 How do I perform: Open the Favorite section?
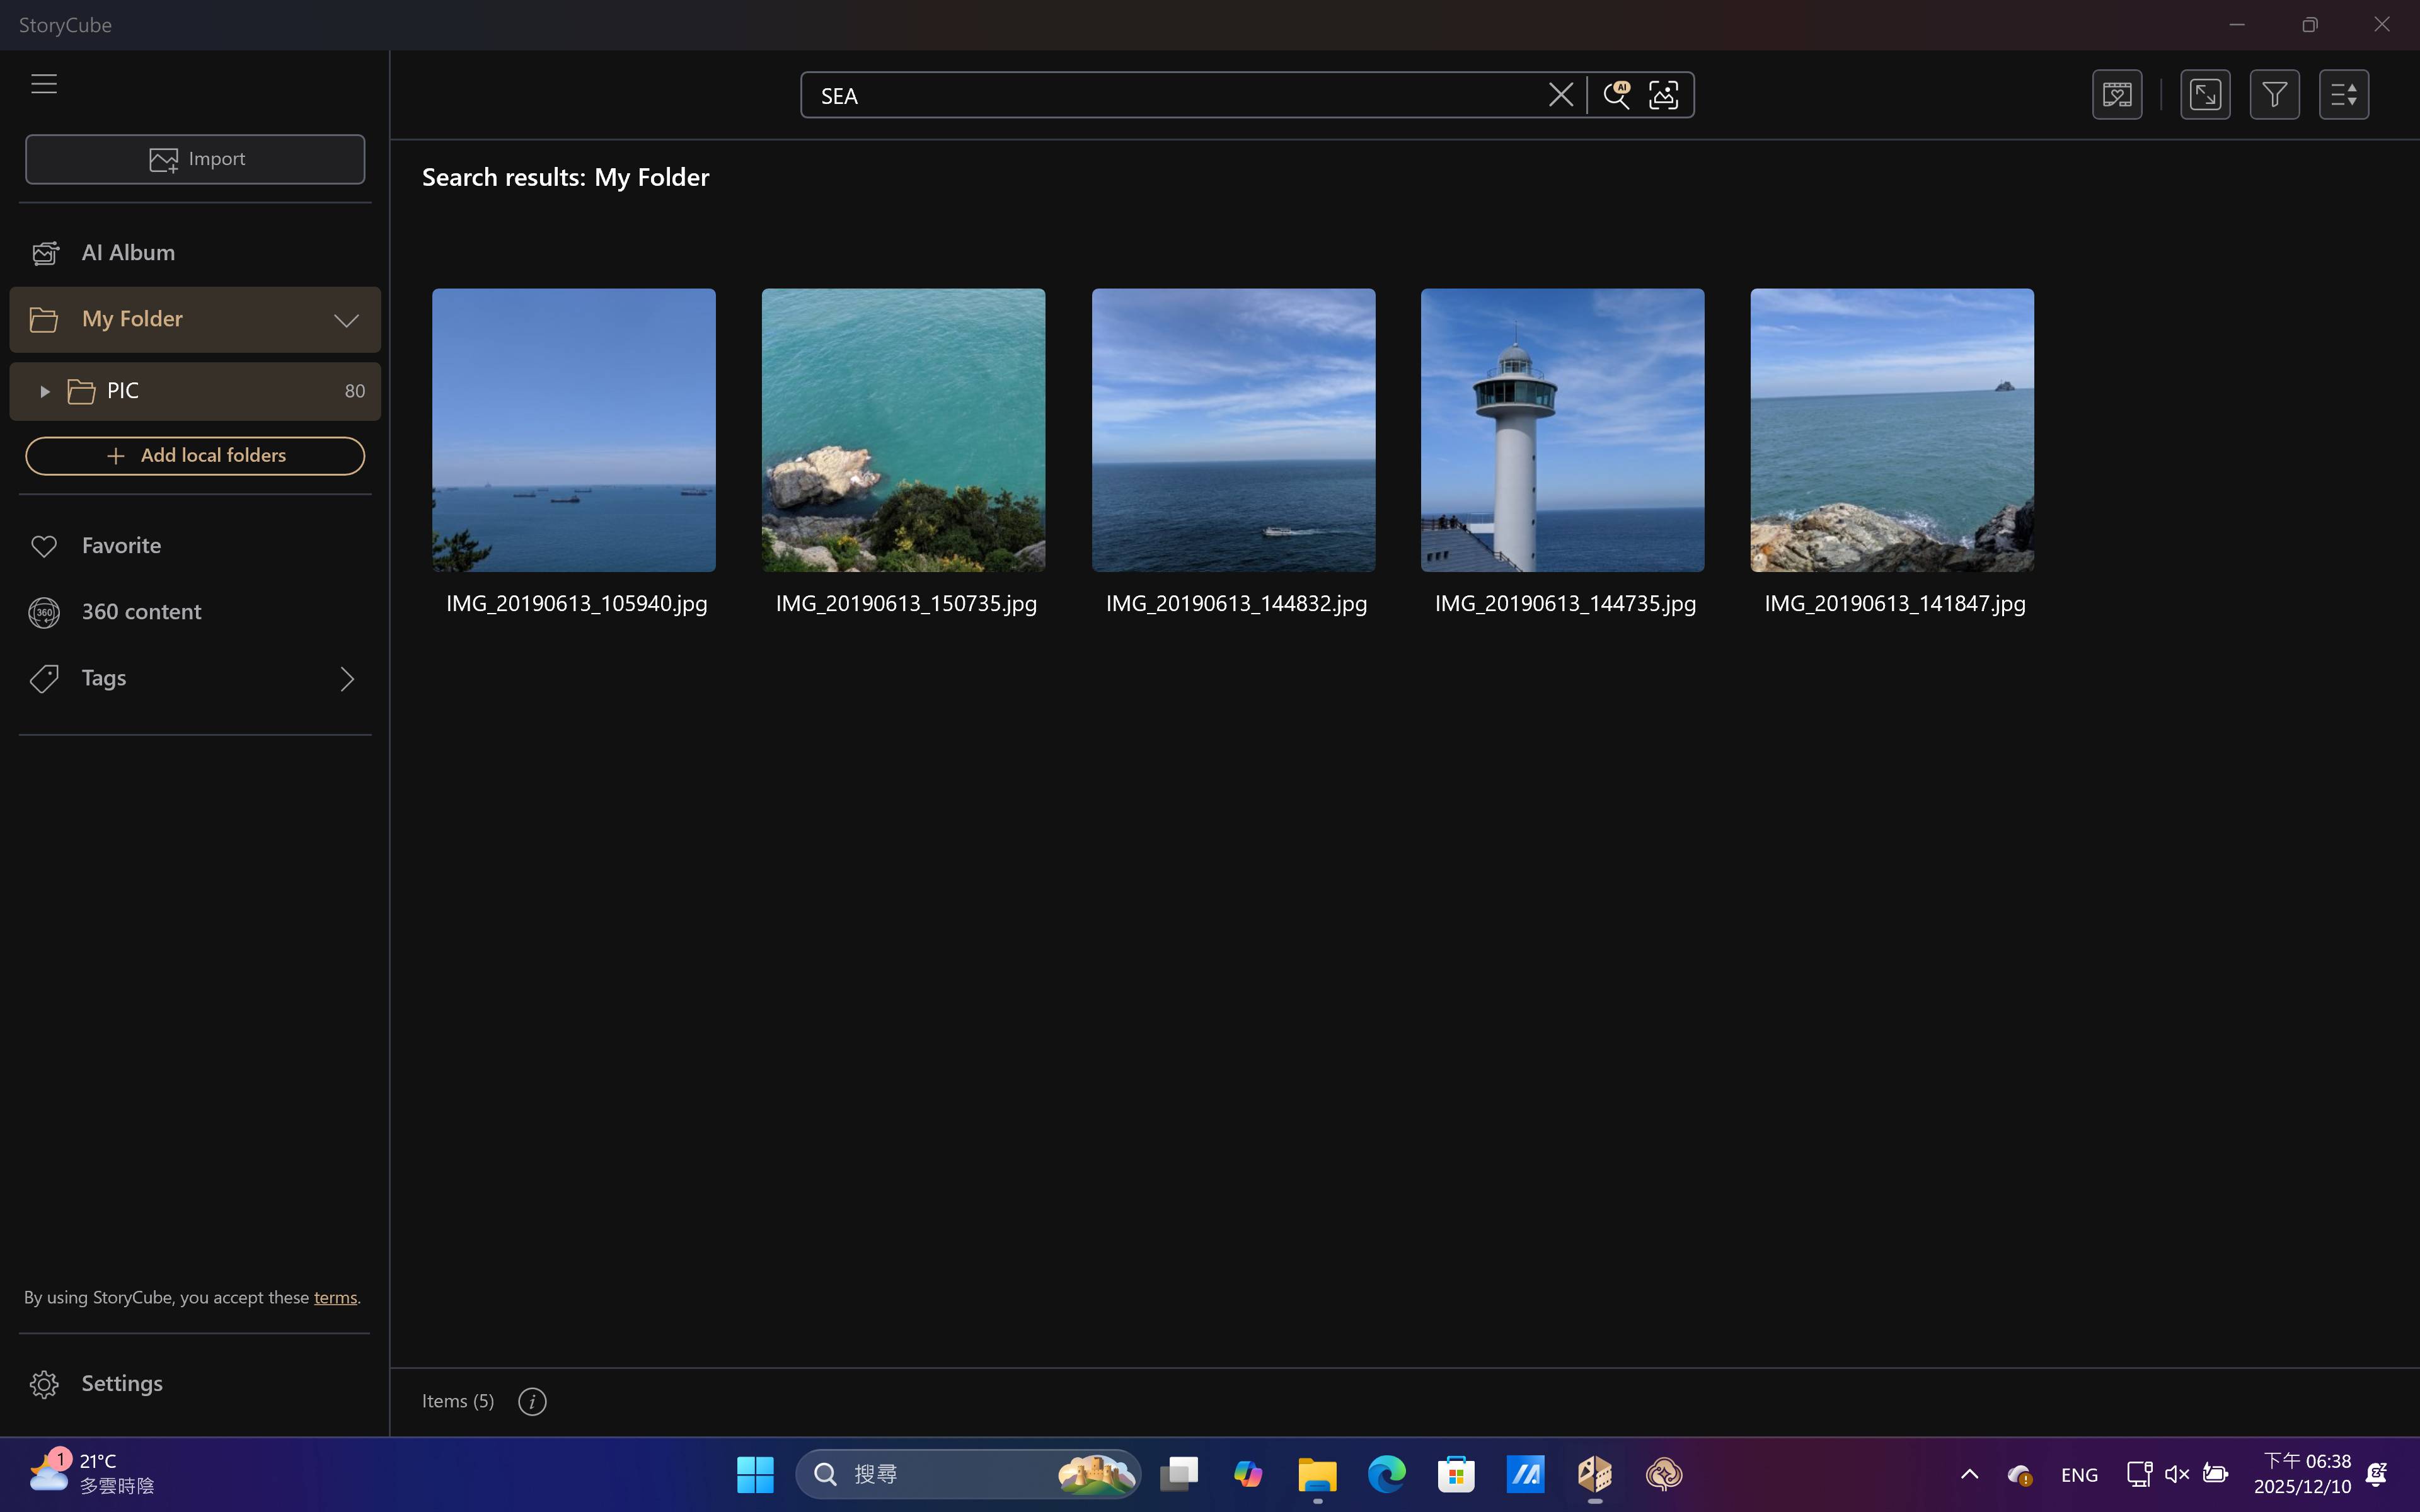(x=121, y=546)
